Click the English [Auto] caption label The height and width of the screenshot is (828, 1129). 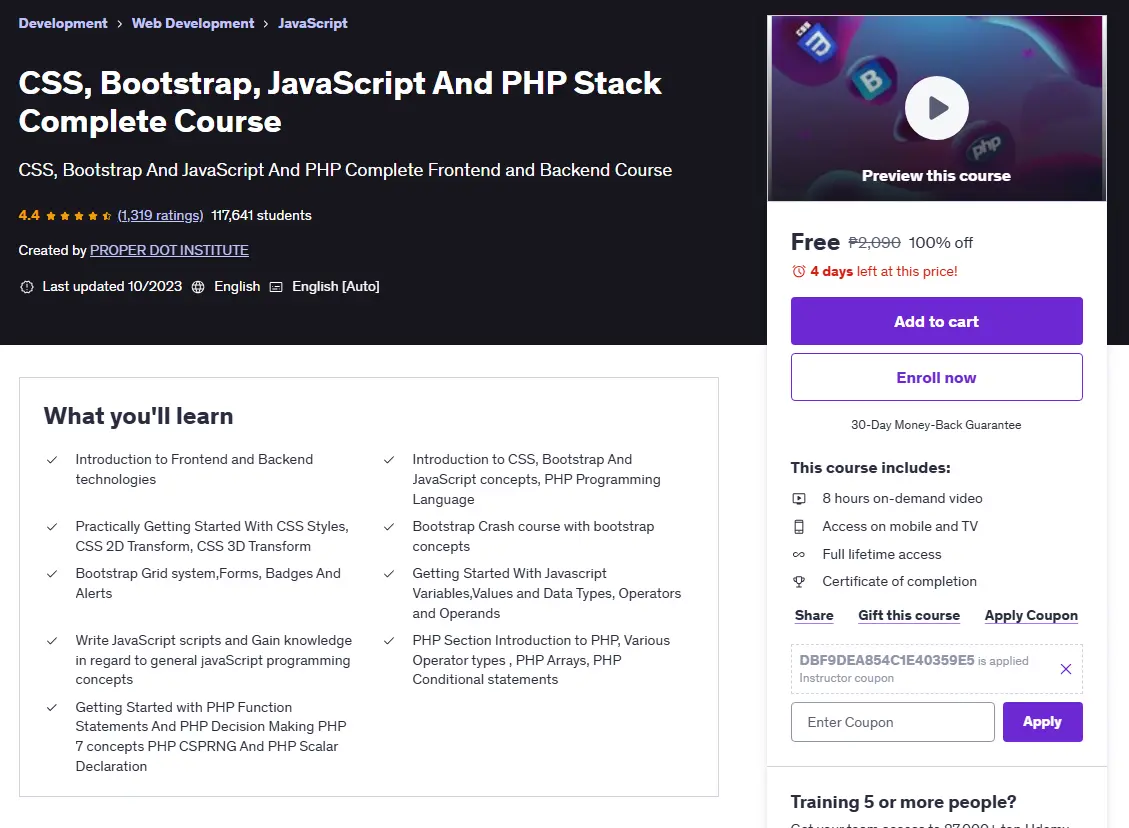click(x=336, y=287)
